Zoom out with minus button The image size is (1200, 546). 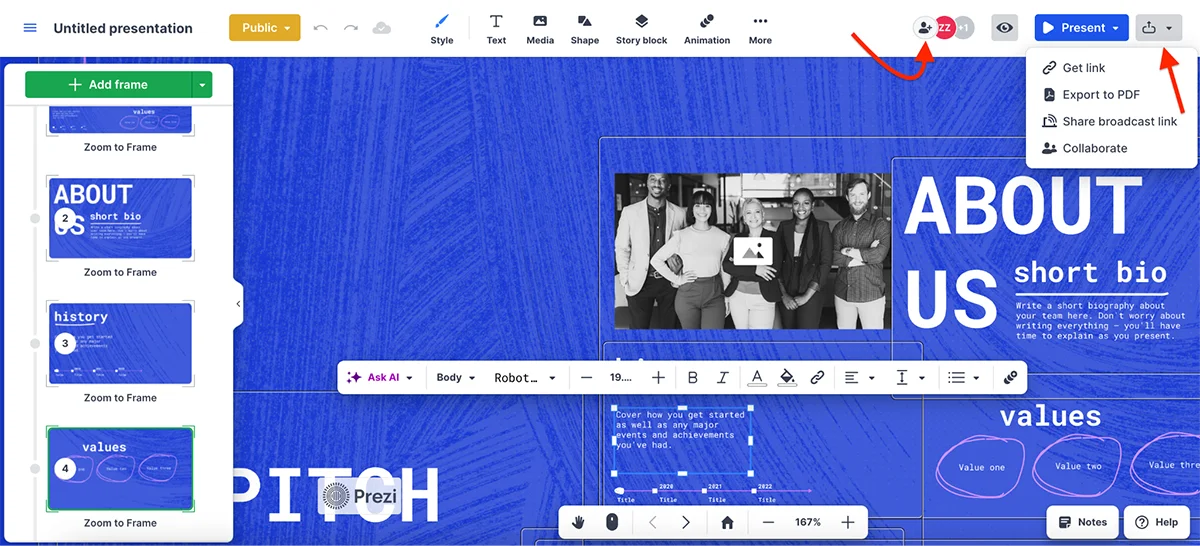pyautogui.click(x=768, y=522)
